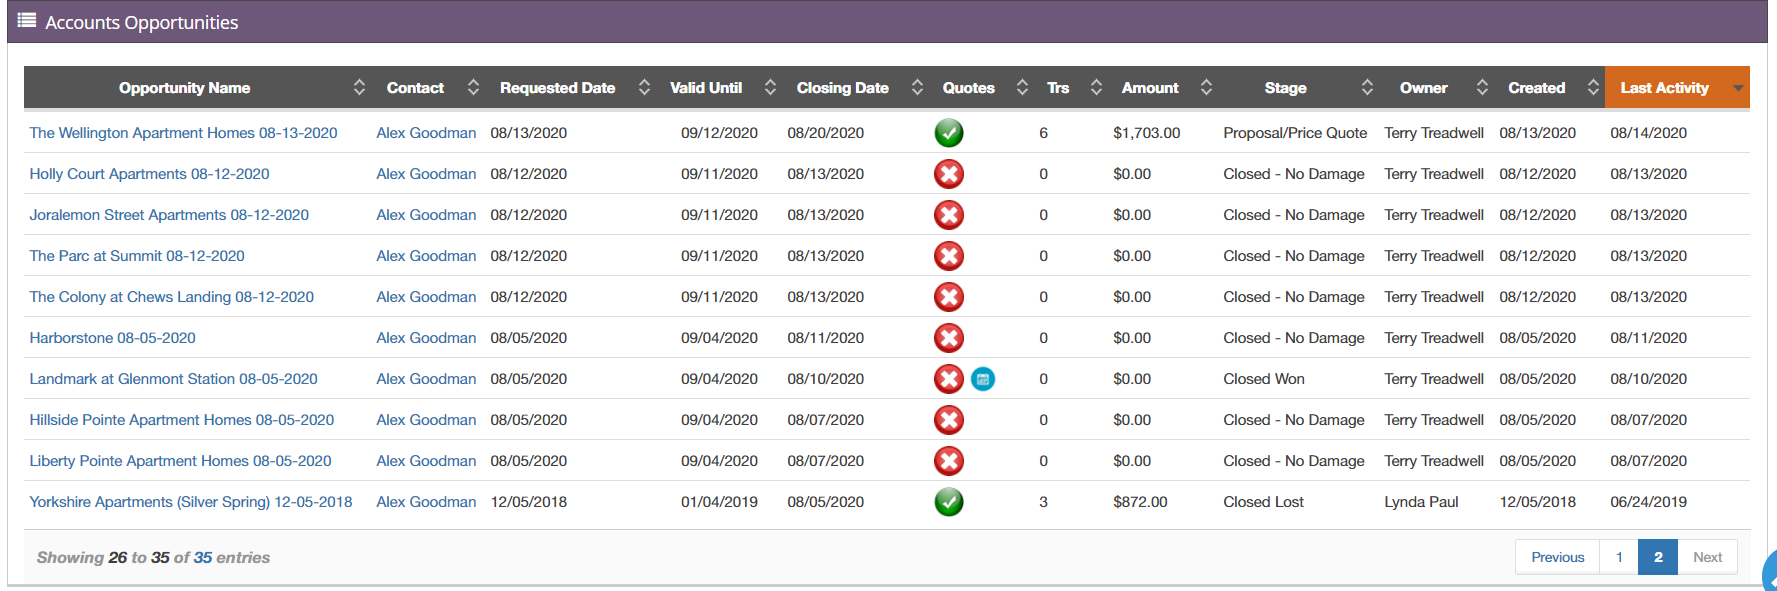This screenshot has width=1777, height=591.
Task: Click the Closed Won stage cell
Action: point(1264,379)
